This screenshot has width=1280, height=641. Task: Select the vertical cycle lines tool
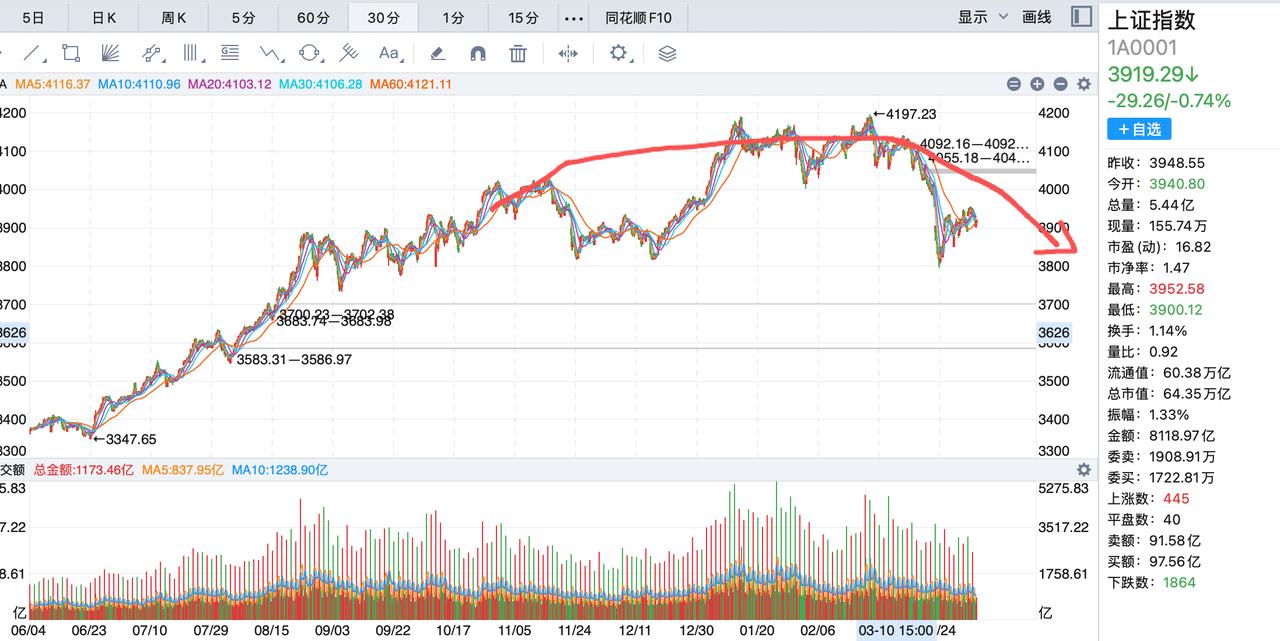coord(191,53)
